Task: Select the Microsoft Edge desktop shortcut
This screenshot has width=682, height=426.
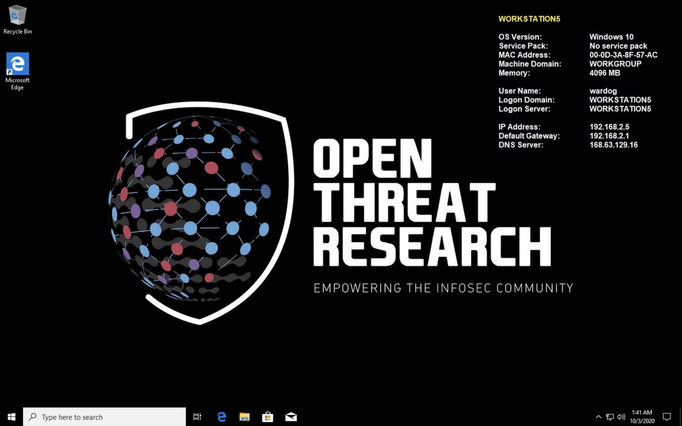Action: pyautogui.click(x=17, y=71)
